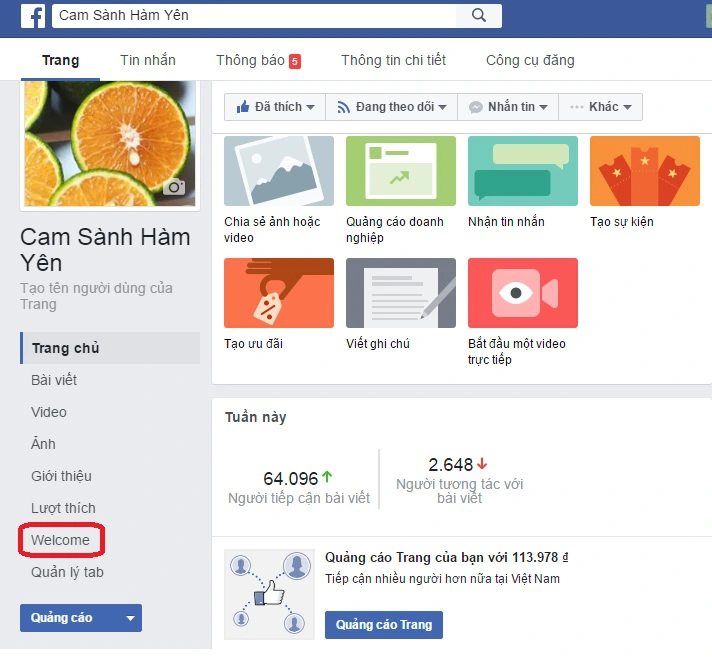Viewport: 712px width, 664px height.
Task: Click the Facebook logo icon
Action: (x=34, y=15)
